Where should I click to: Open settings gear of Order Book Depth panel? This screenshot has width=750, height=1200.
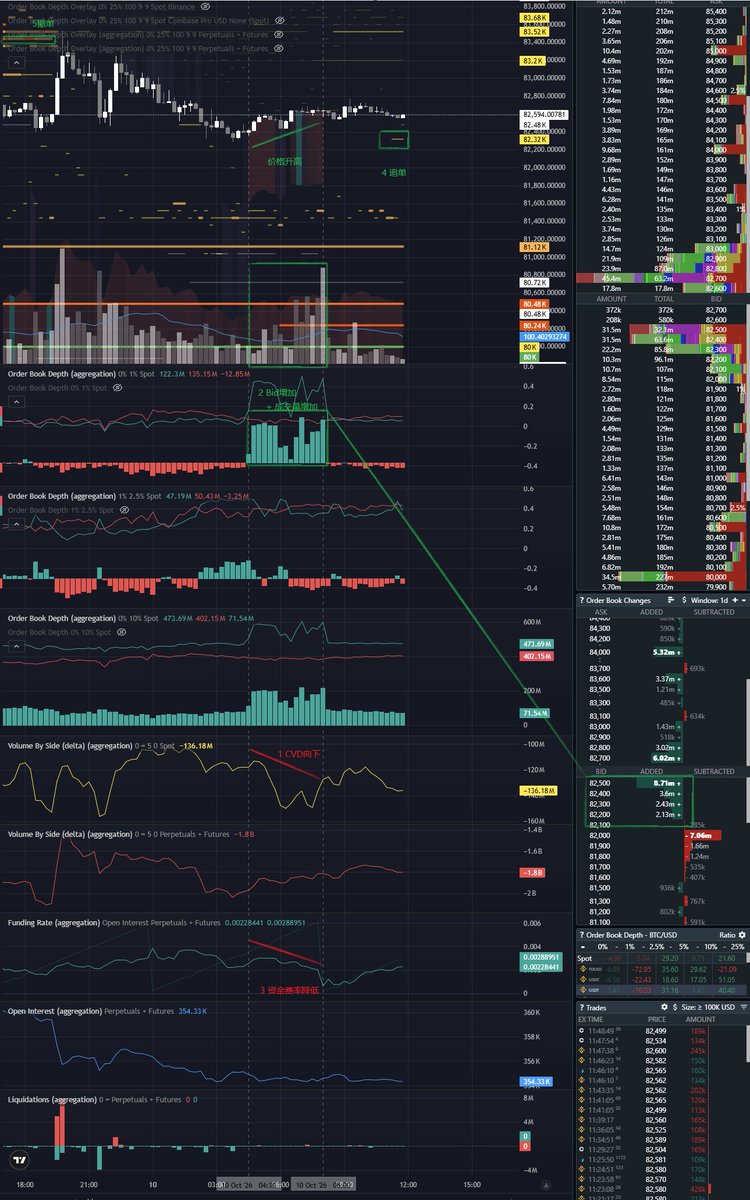point(743,935)
